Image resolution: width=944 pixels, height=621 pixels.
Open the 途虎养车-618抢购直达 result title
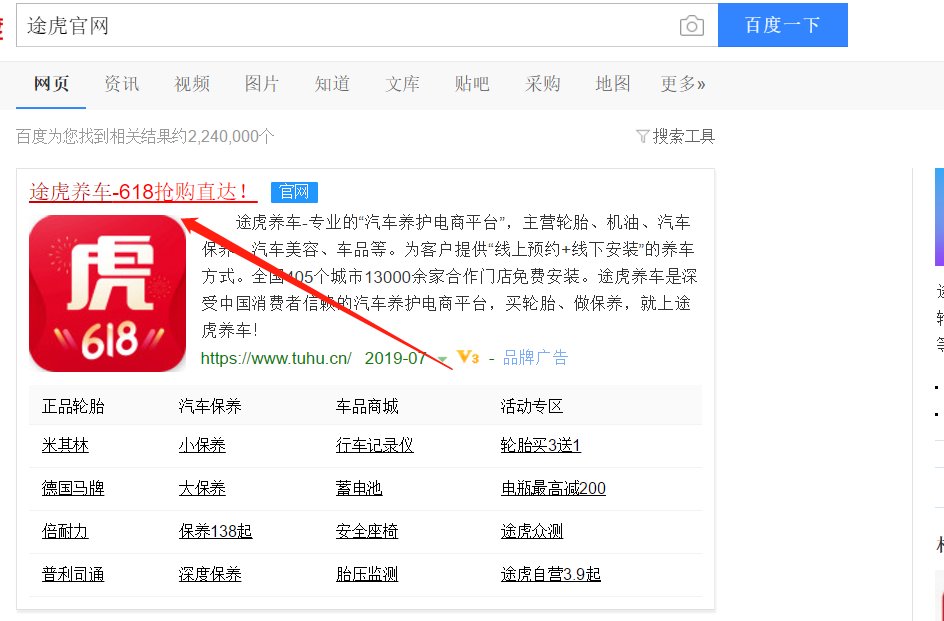coord(139,191)
